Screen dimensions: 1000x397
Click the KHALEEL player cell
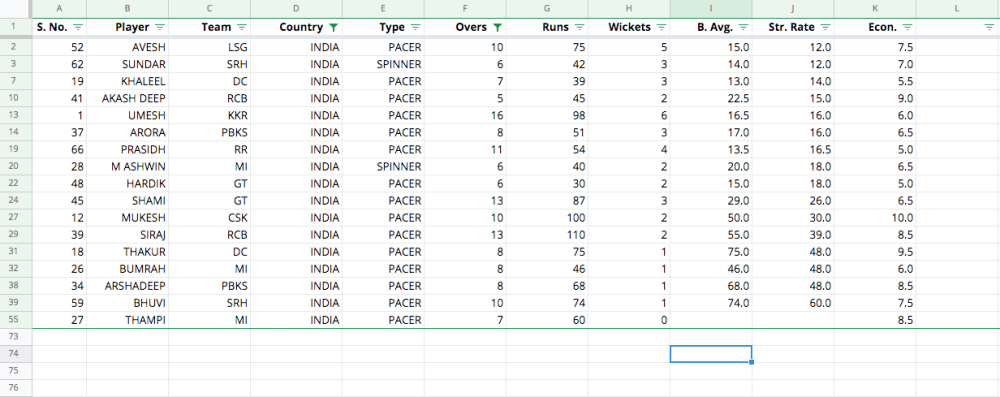click(x=128, y=82)
